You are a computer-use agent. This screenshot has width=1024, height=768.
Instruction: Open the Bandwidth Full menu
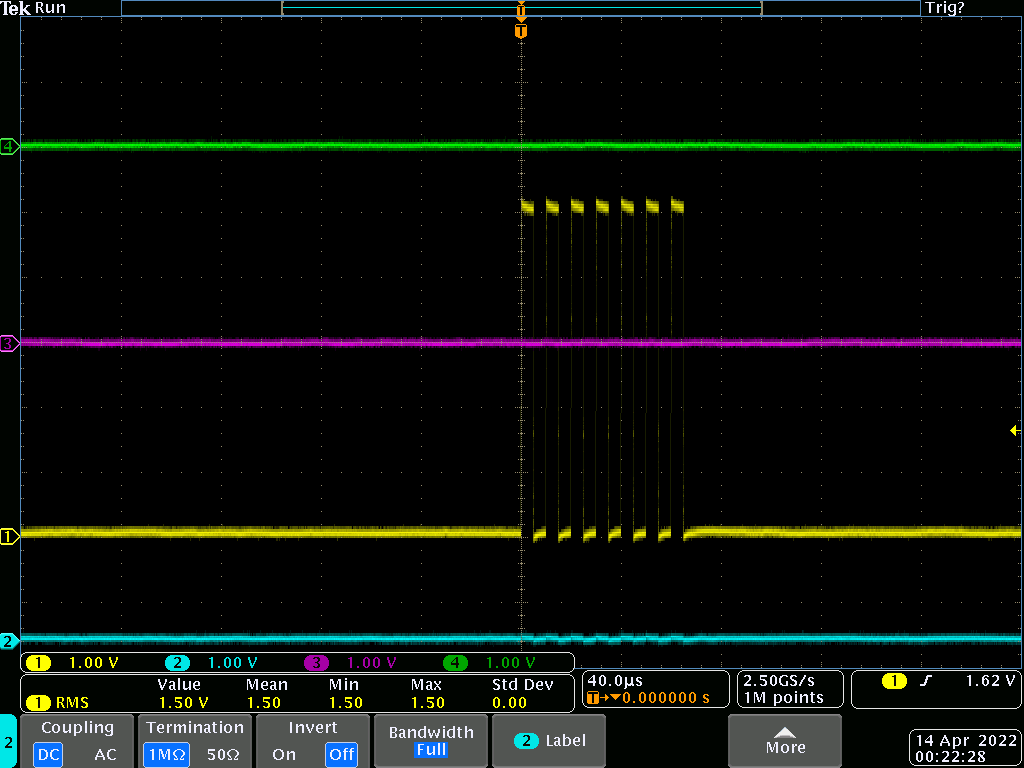430,741
